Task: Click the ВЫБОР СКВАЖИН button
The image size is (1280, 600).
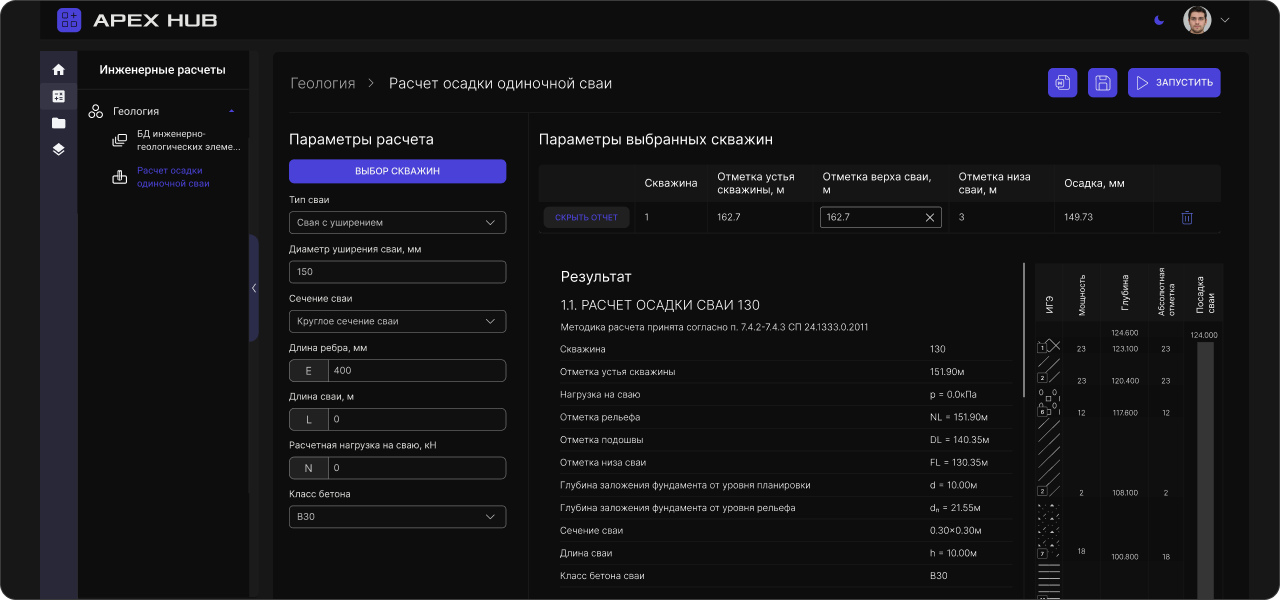Action: click(x=397, y=171)
